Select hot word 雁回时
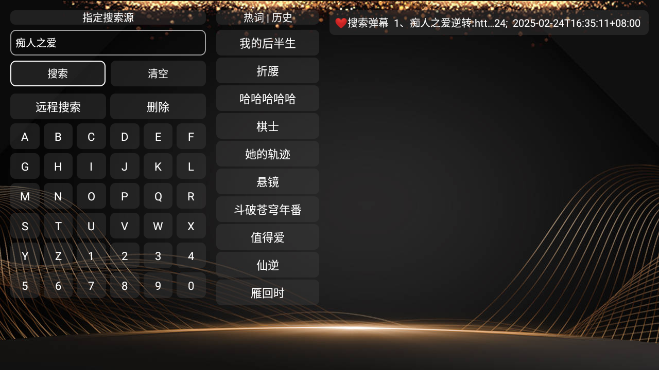The image size is (659, 370). point(268,293)
